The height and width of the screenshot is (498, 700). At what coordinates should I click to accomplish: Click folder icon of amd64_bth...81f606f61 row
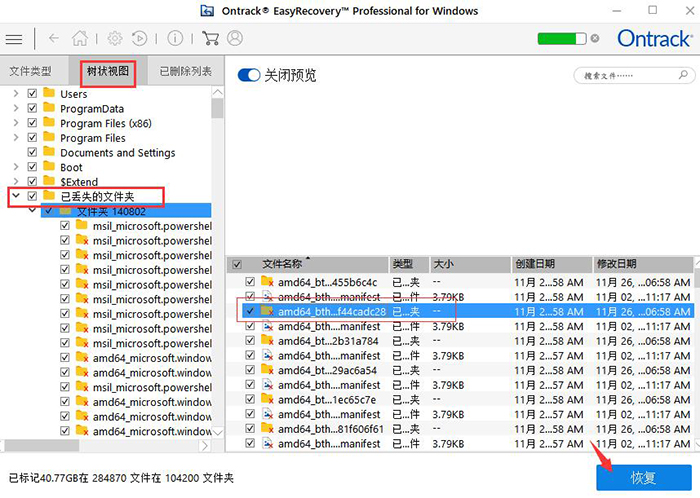pos(267,428)
